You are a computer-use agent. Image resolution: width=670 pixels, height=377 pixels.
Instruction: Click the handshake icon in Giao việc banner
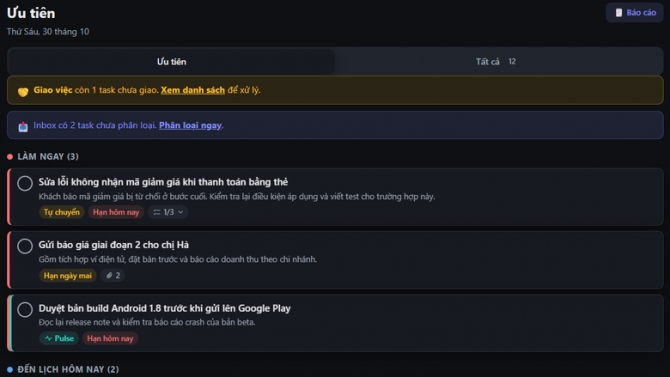coord(23,91)
